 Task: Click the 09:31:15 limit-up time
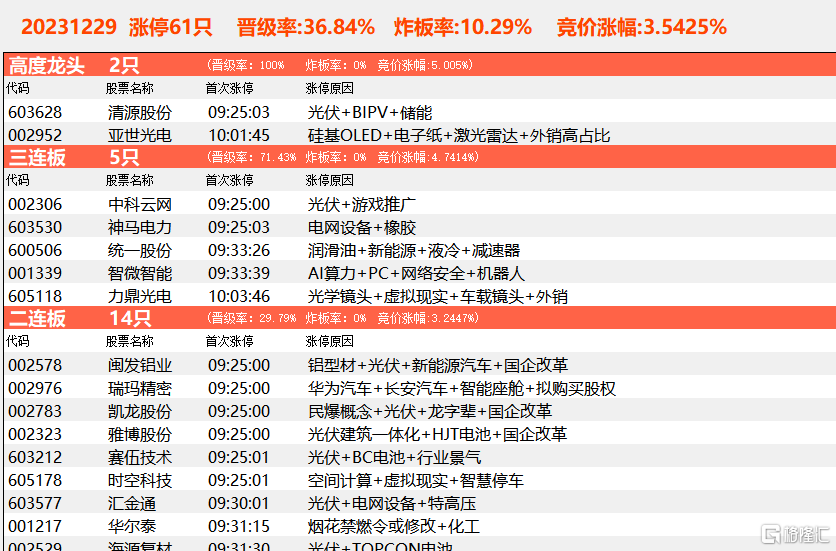tap(239, 526)
